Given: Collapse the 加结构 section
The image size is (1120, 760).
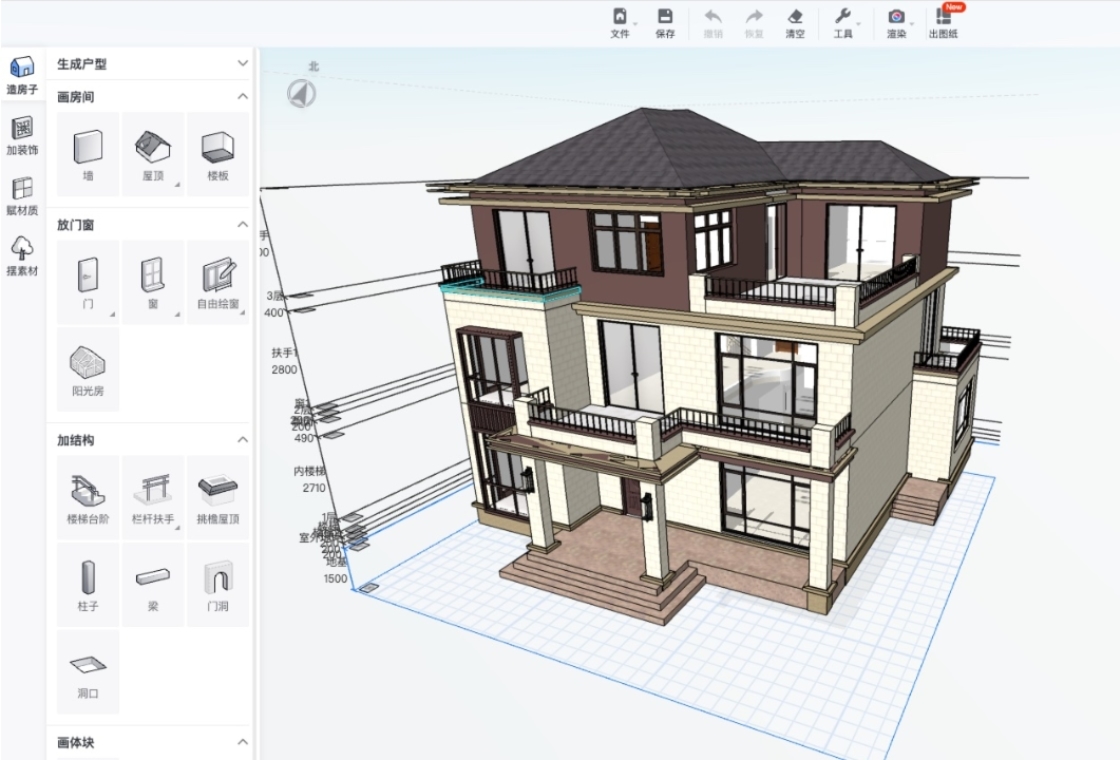Looking at the screenshot, I should 242,440.
